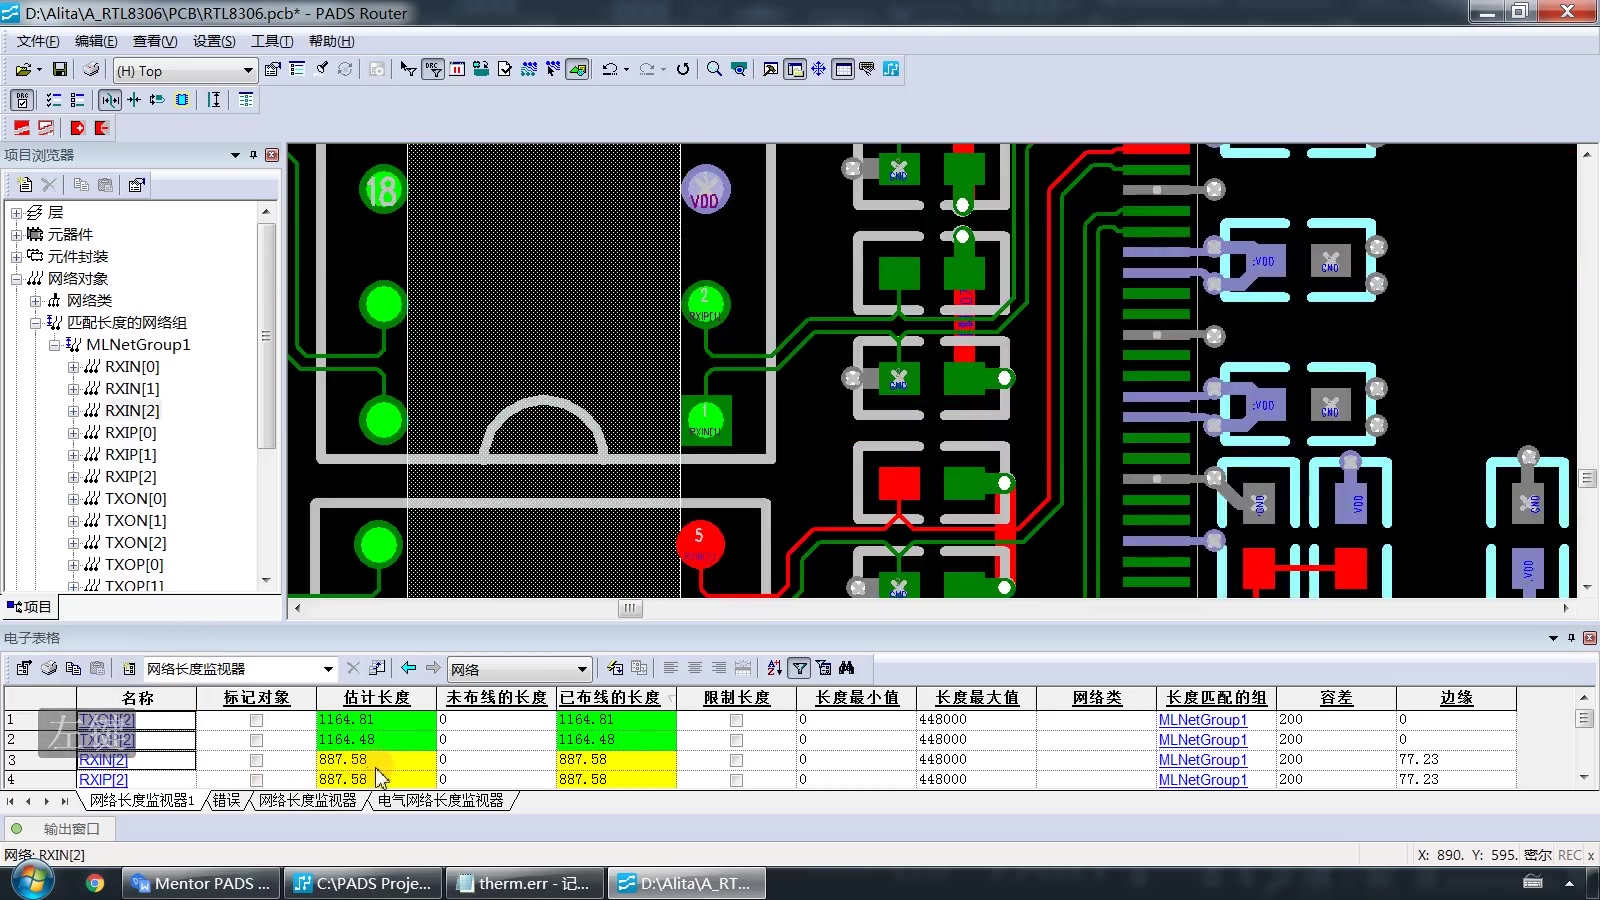Click the Undo icon
The image size is (1600, 900).
click(x=609, y=69)
